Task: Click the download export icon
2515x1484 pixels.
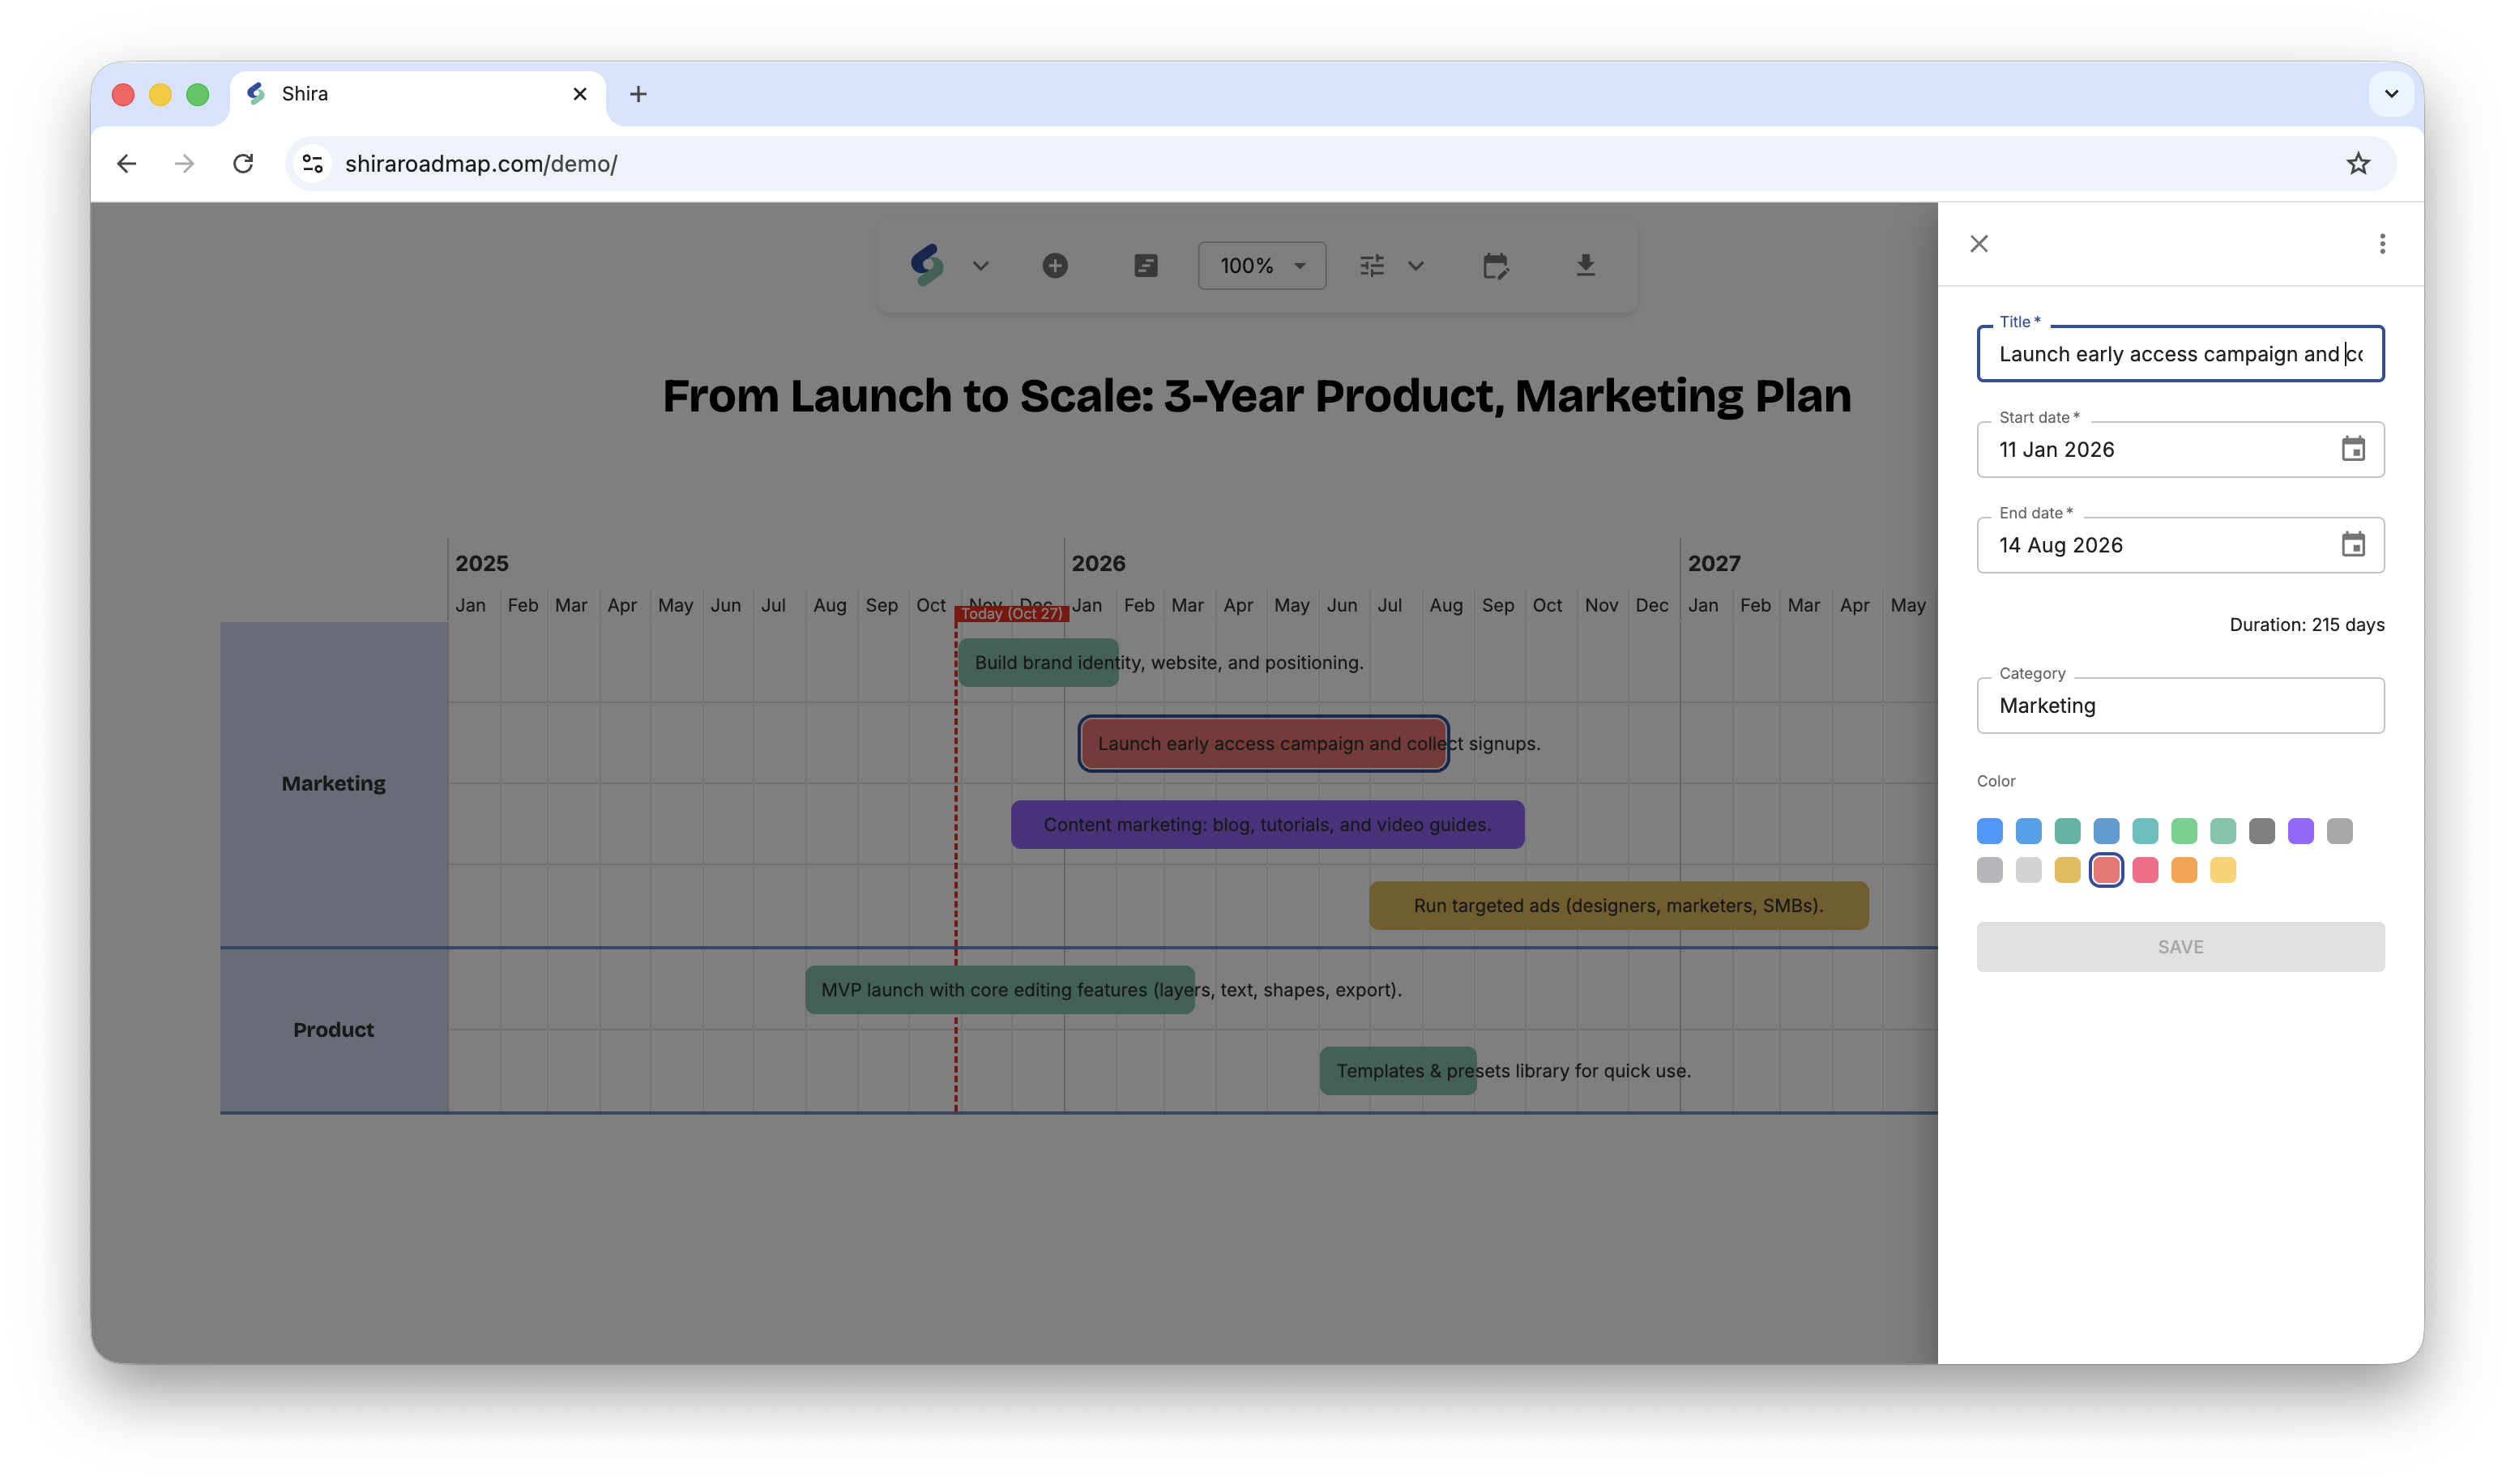Action: [1586, 265]
